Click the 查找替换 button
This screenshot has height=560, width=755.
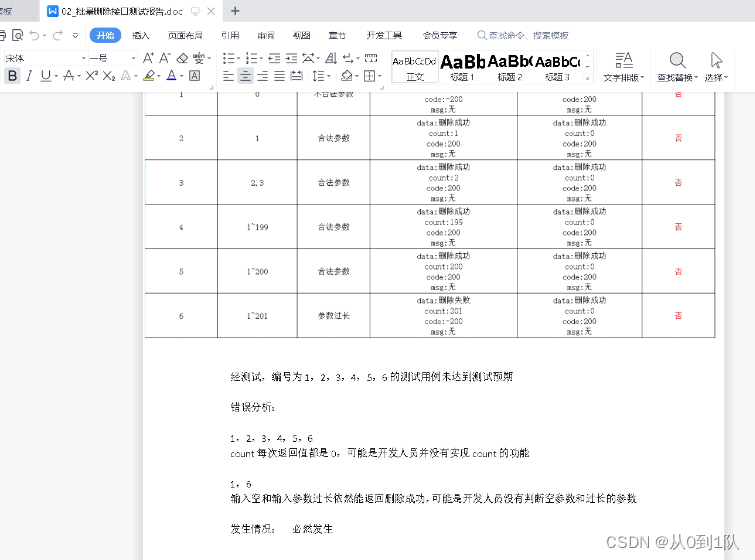click(x=677, y=67)
